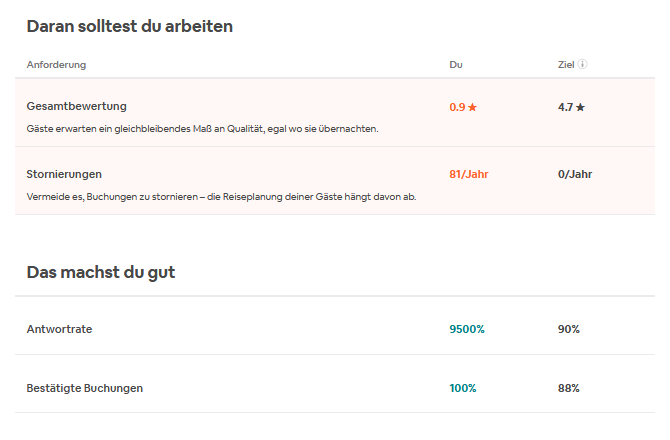Click the Anforderung column header
670x440 pixels.
pyautogui.click(x=56, y=65)
